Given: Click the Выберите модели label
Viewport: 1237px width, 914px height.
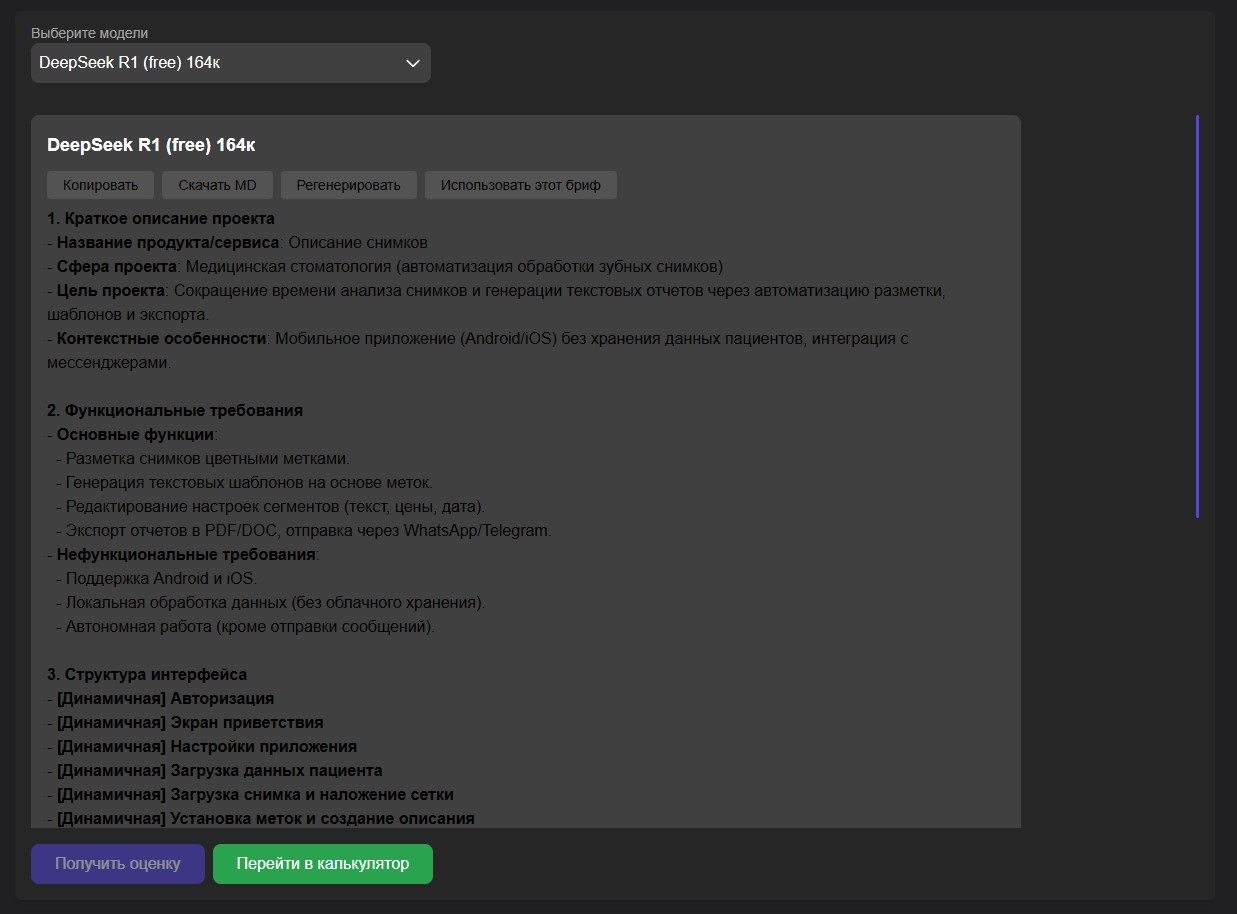Looking at the screenshot, I should 89,33.
